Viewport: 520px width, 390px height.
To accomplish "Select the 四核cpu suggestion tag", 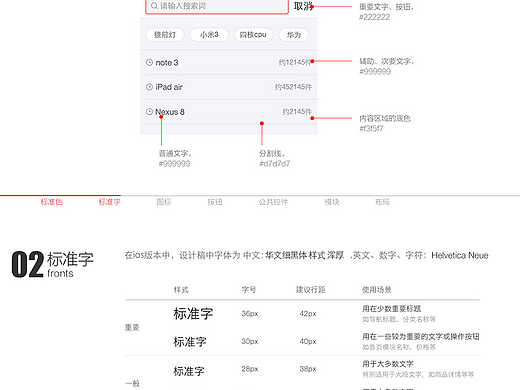I will [x=253, y=35].
